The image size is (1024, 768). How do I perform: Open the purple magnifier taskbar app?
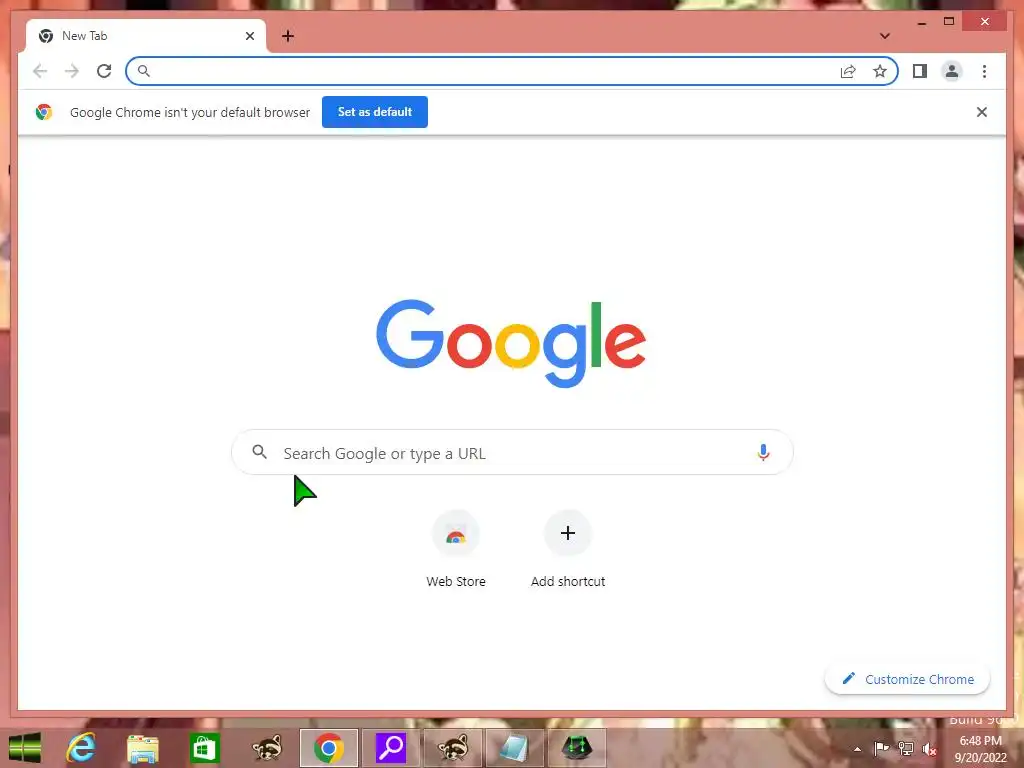click(x=391, y=748)
